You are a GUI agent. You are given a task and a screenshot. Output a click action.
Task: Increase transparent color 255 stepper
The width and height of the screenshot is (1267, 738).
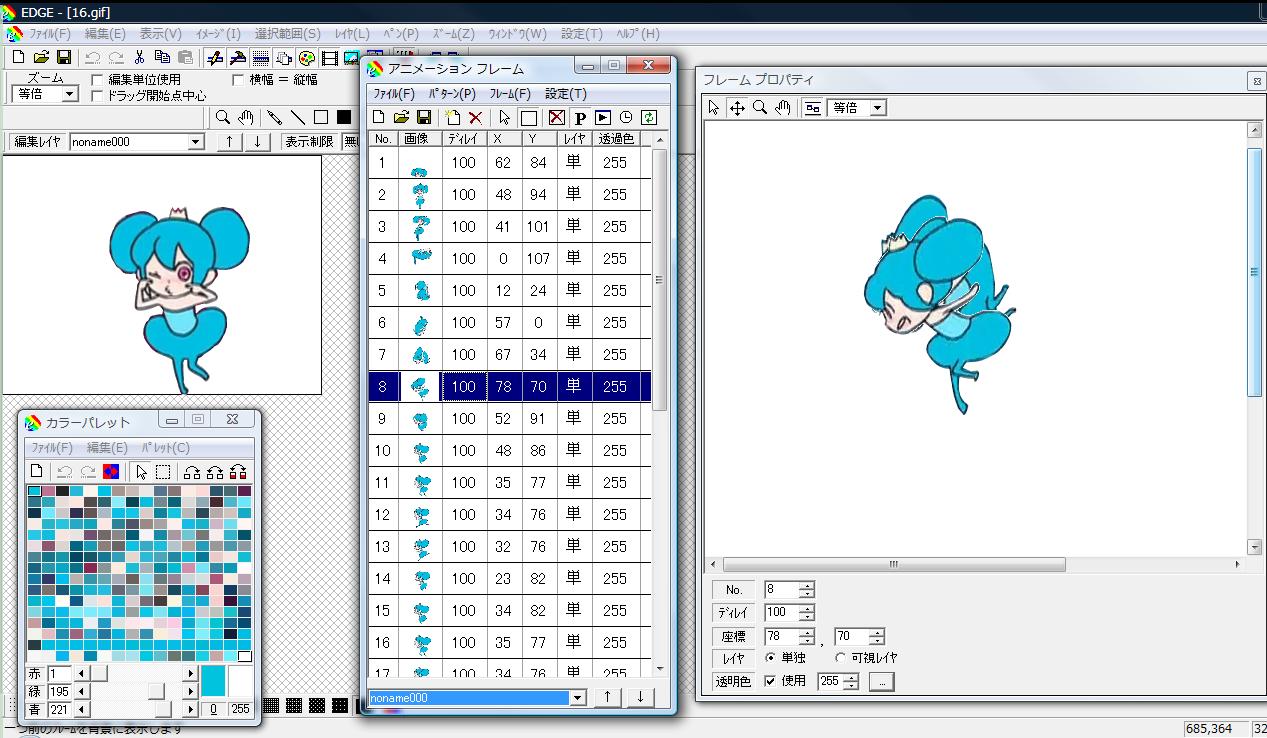tap(851, 677)
